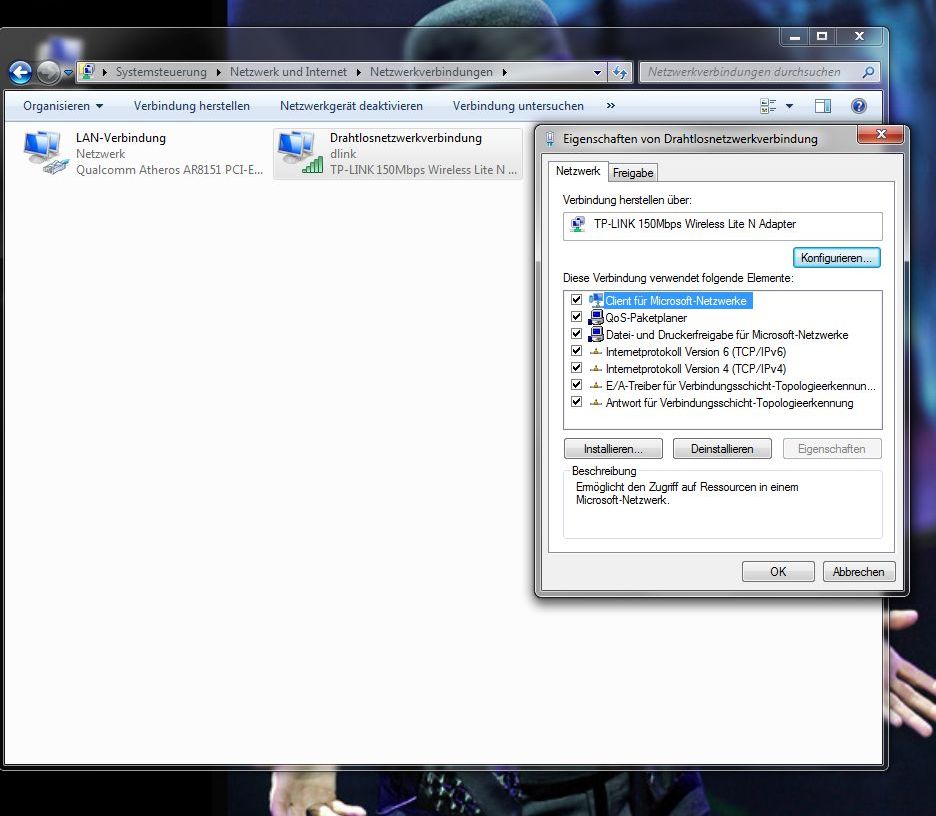Click the LAN-Verbindung name text

[x=121, y=138]
